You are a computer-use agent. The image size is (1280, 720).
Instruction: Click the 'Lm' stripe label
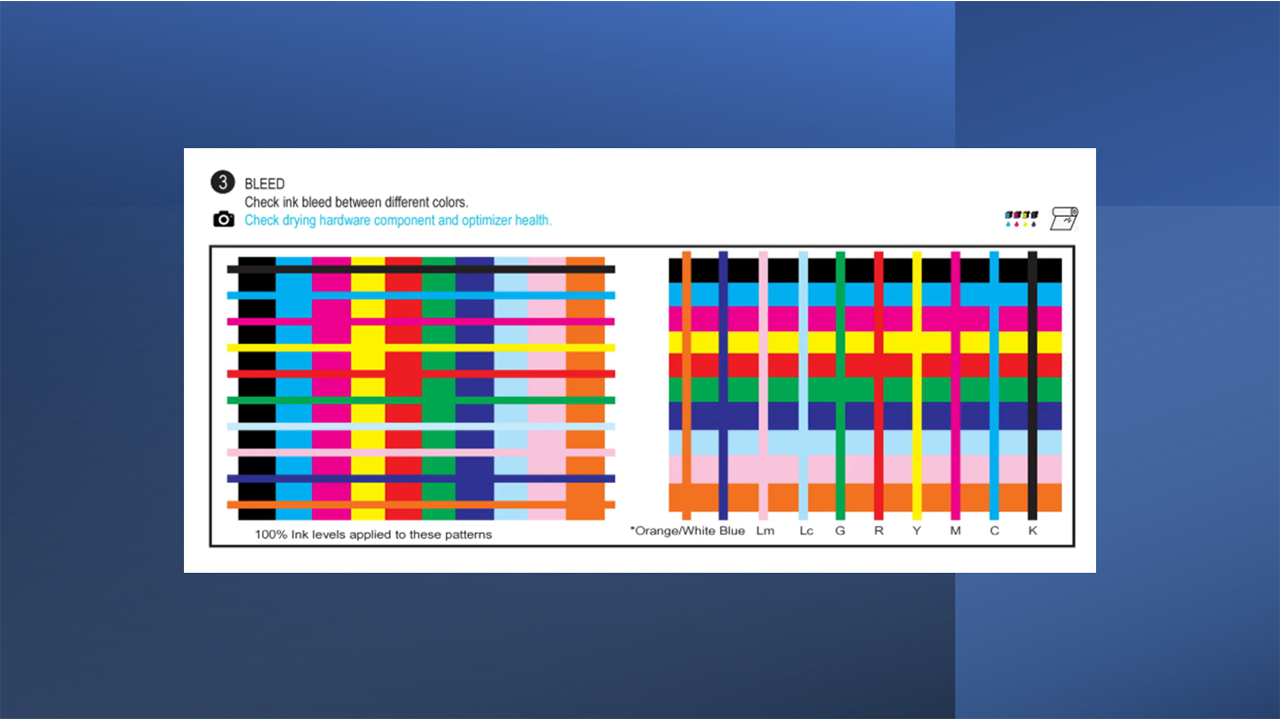tap(765, 531)
